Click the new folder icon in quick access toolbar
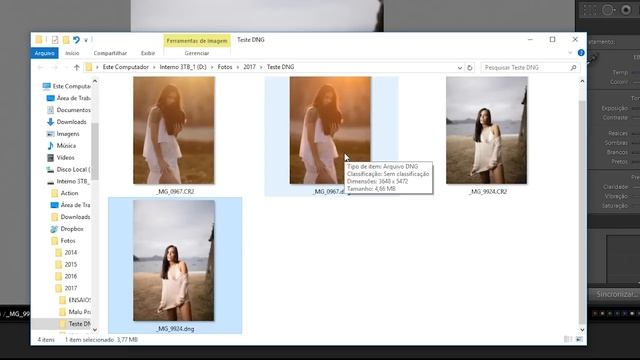640x360 pixels. coord(66,40)
